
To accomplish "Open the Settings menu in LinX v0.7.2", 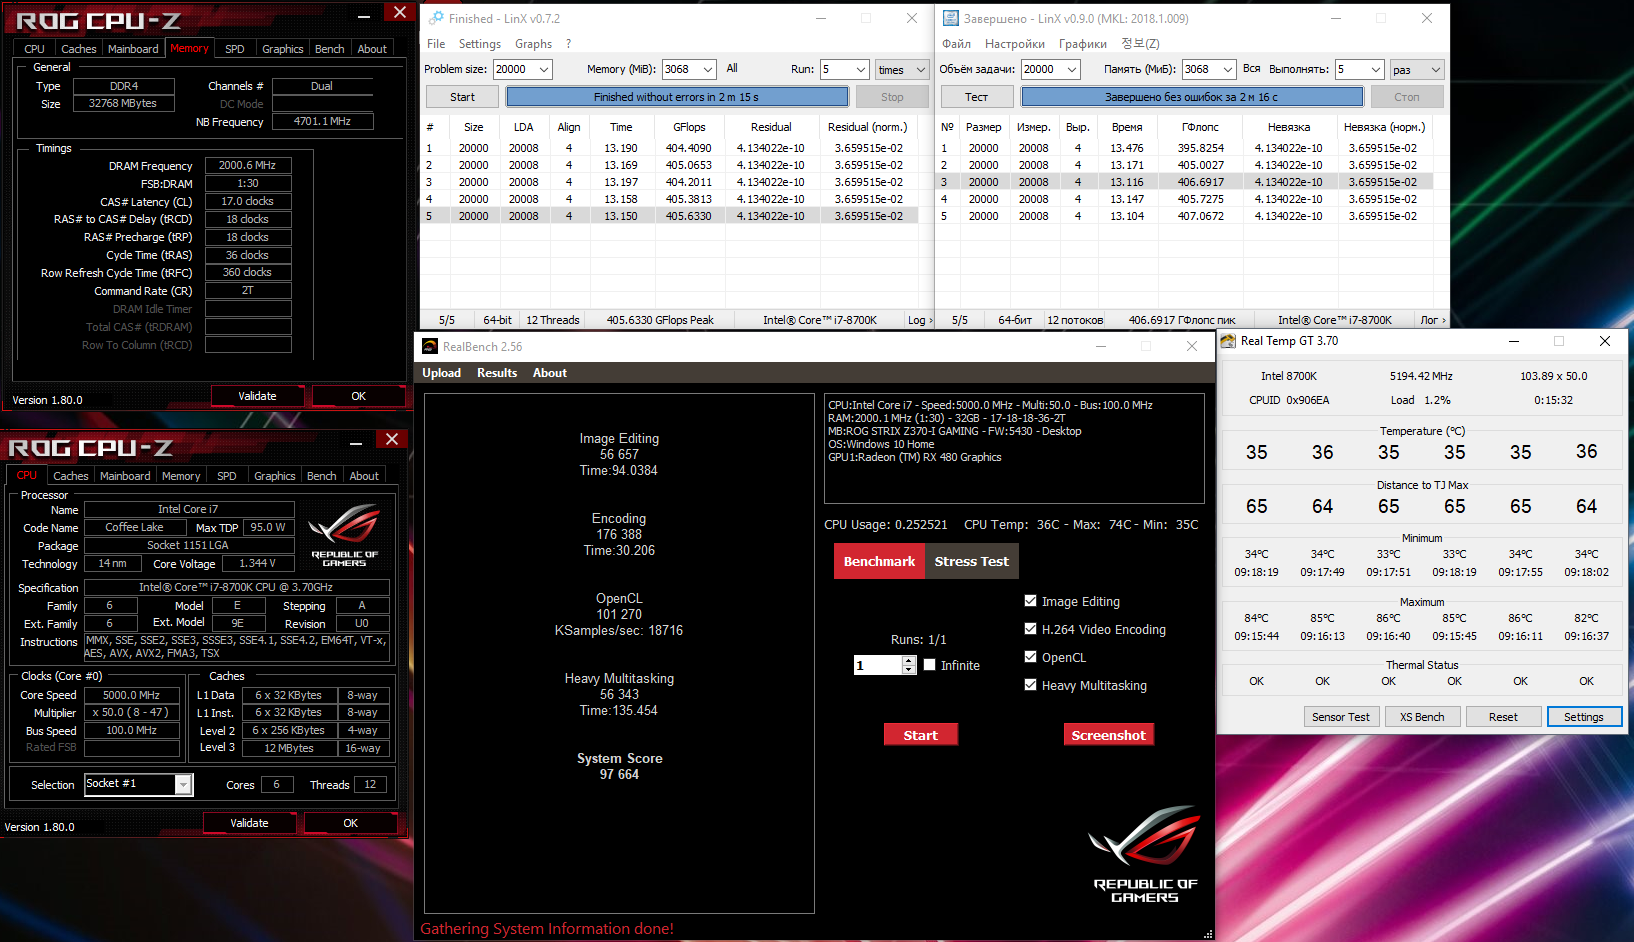I will 480,44.
